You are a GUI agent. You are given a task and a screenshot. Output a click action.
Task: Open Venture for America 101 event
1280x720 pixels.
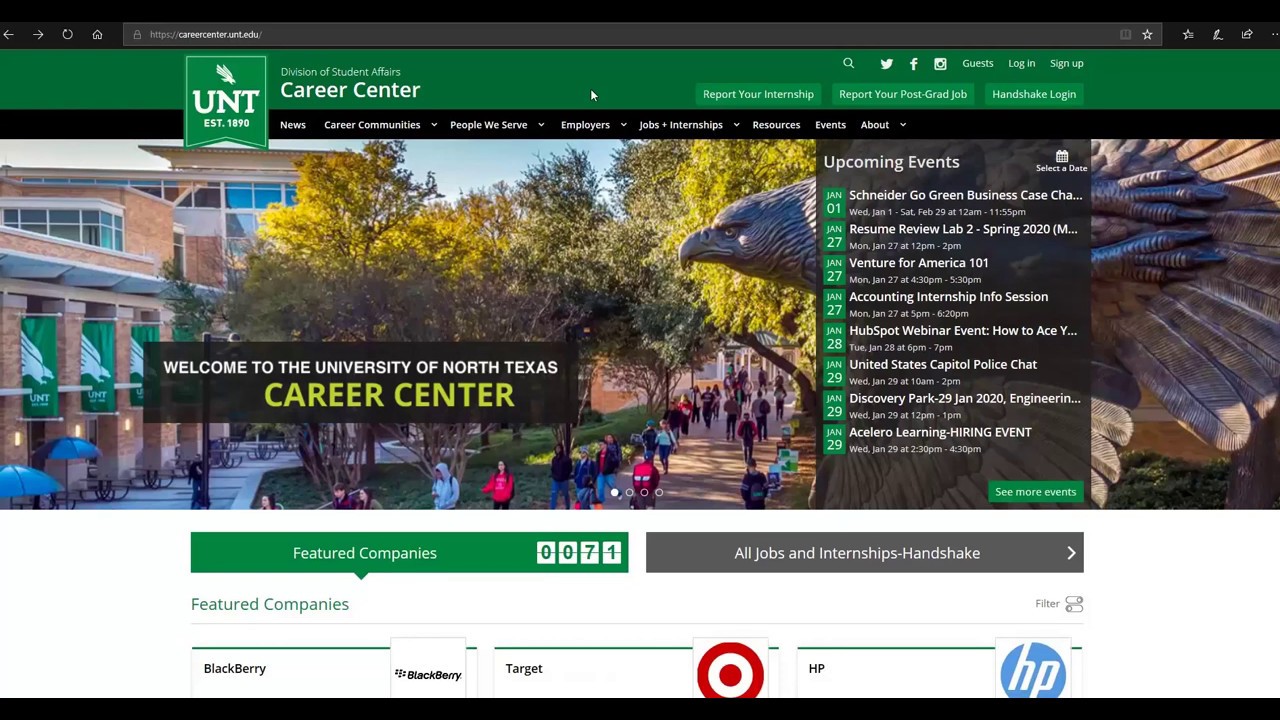pyautogui.click(x=918, y=263)
